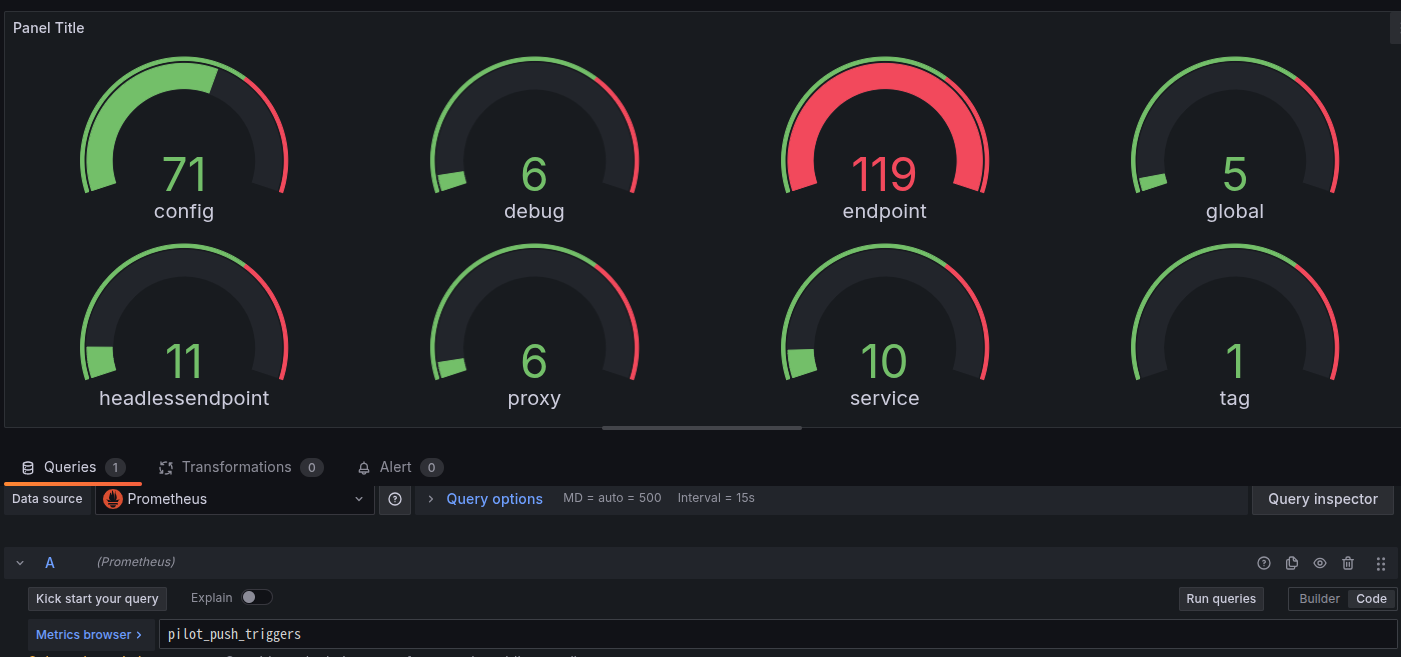
Task: Click the panel scrollbar at top right
Action: [x=1395, y=28]
